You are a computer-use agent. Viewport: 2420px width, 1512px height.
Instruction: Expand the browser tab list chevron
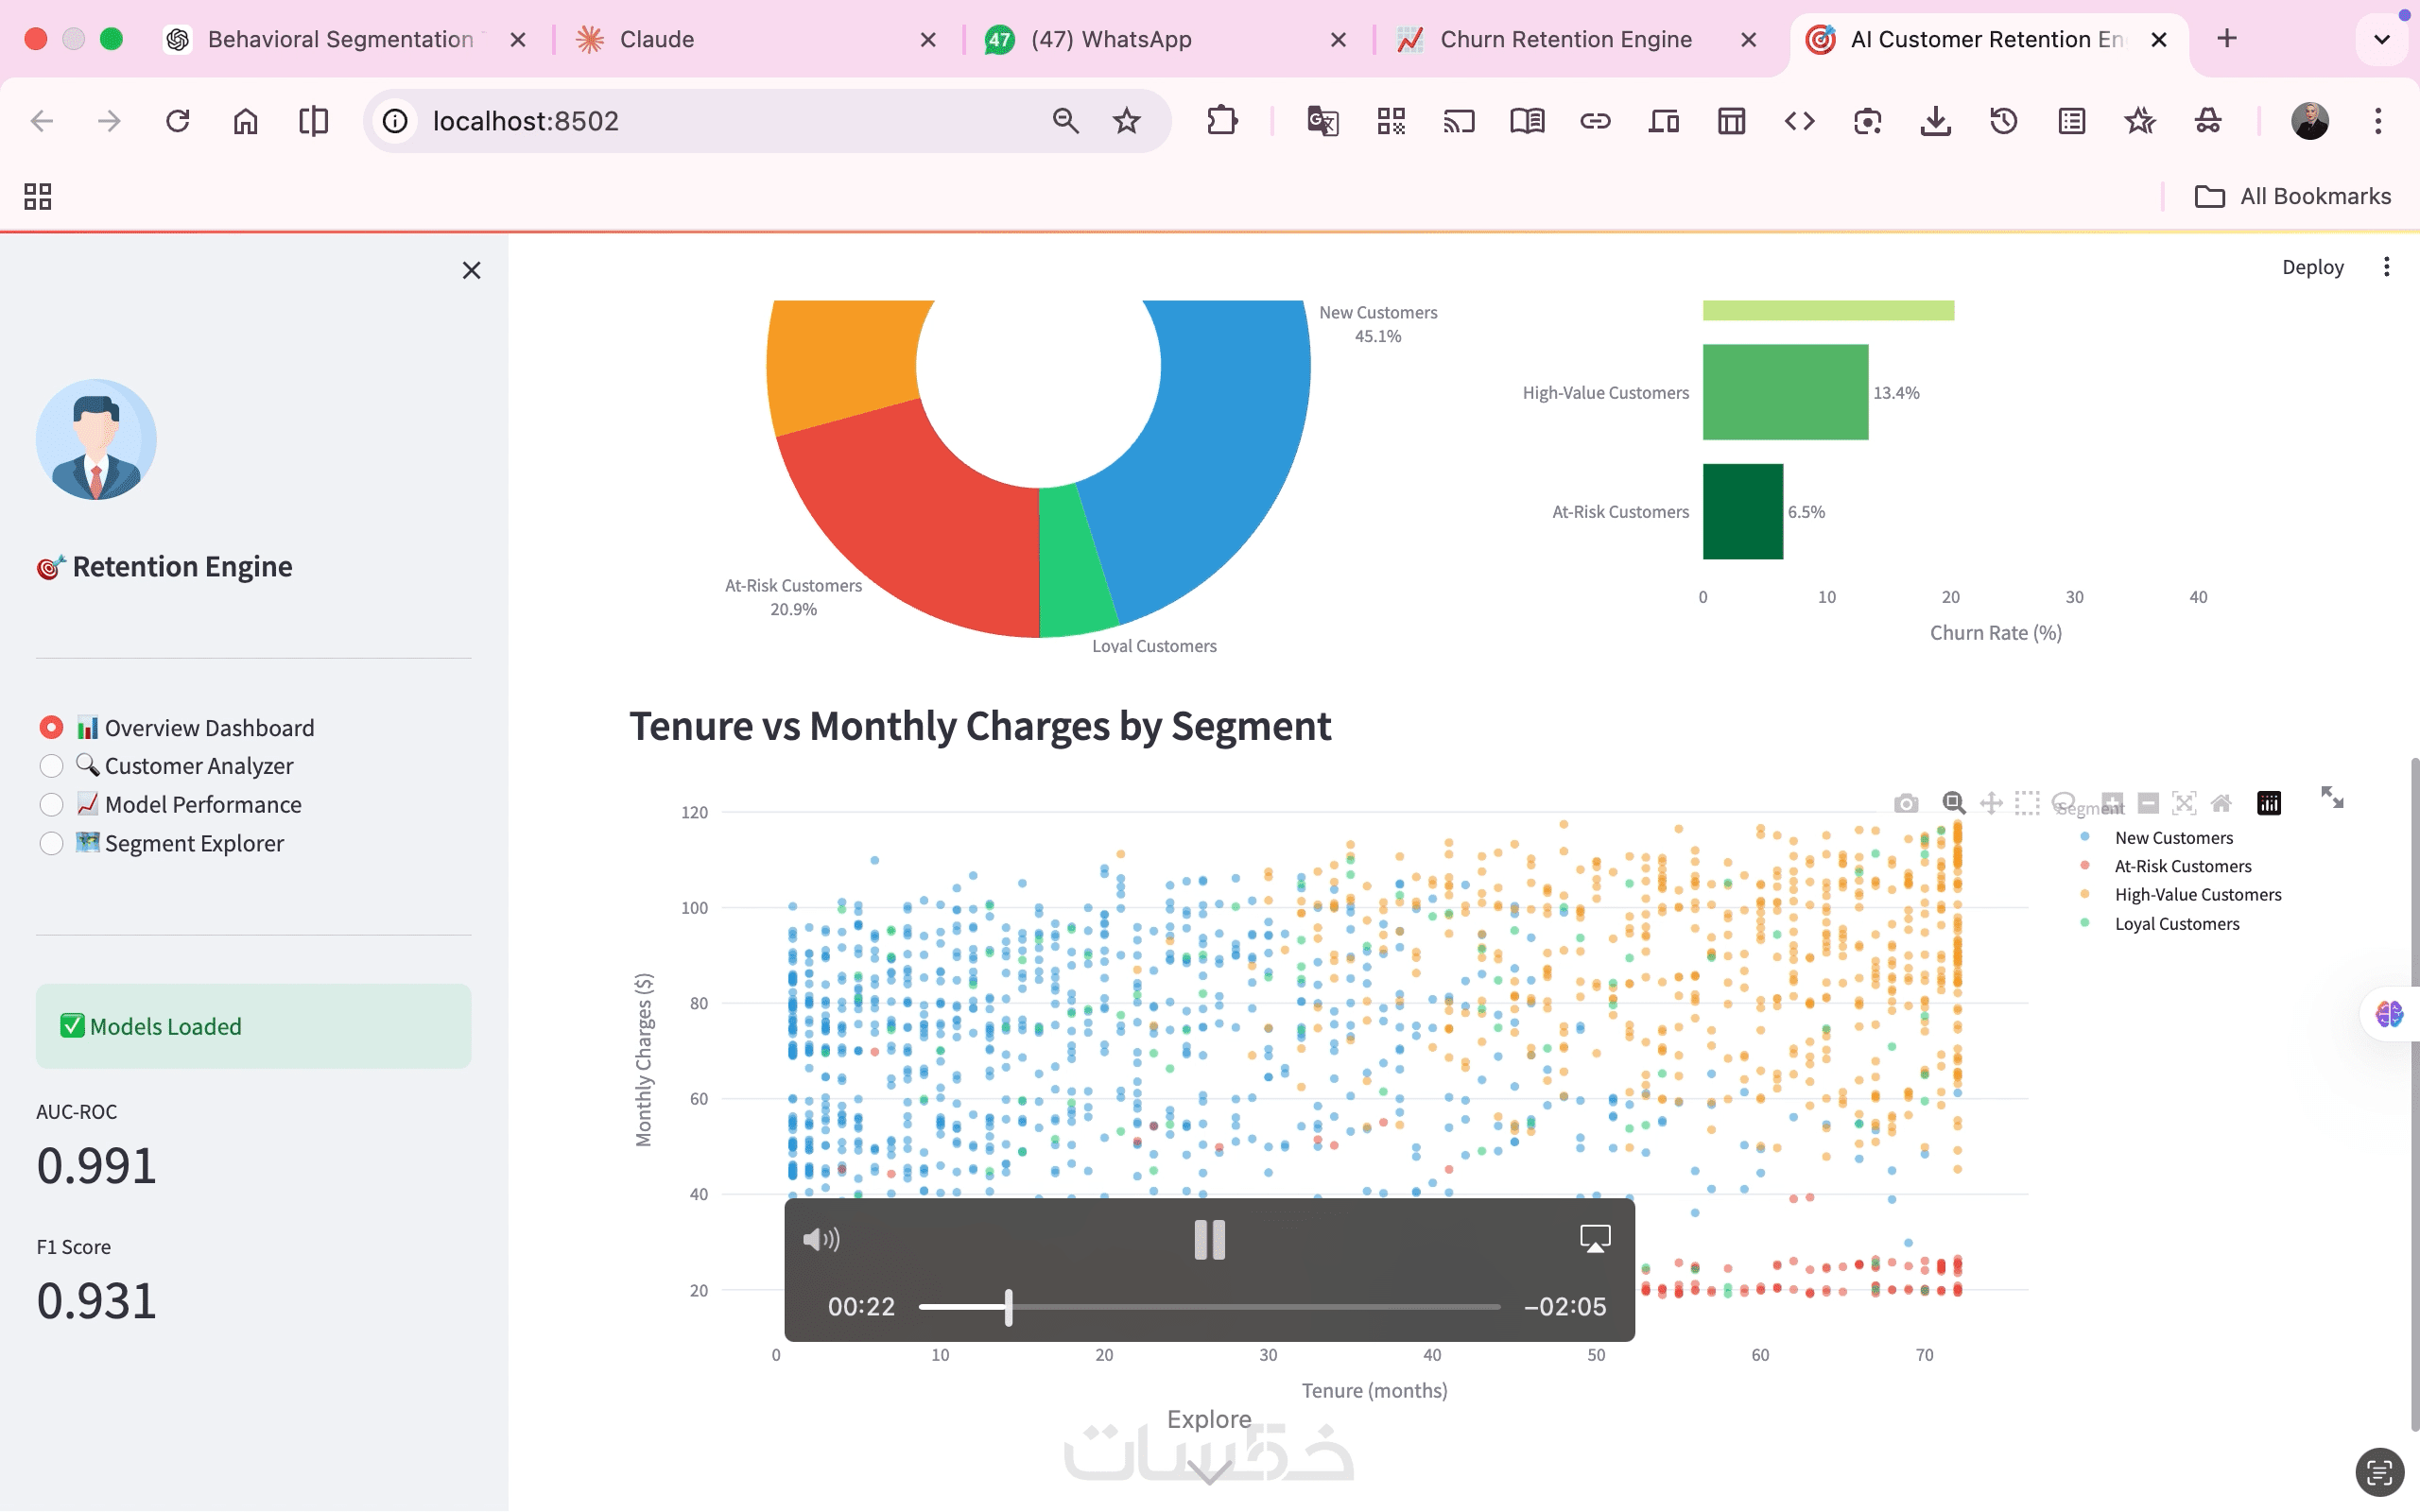click(2381, 39)
